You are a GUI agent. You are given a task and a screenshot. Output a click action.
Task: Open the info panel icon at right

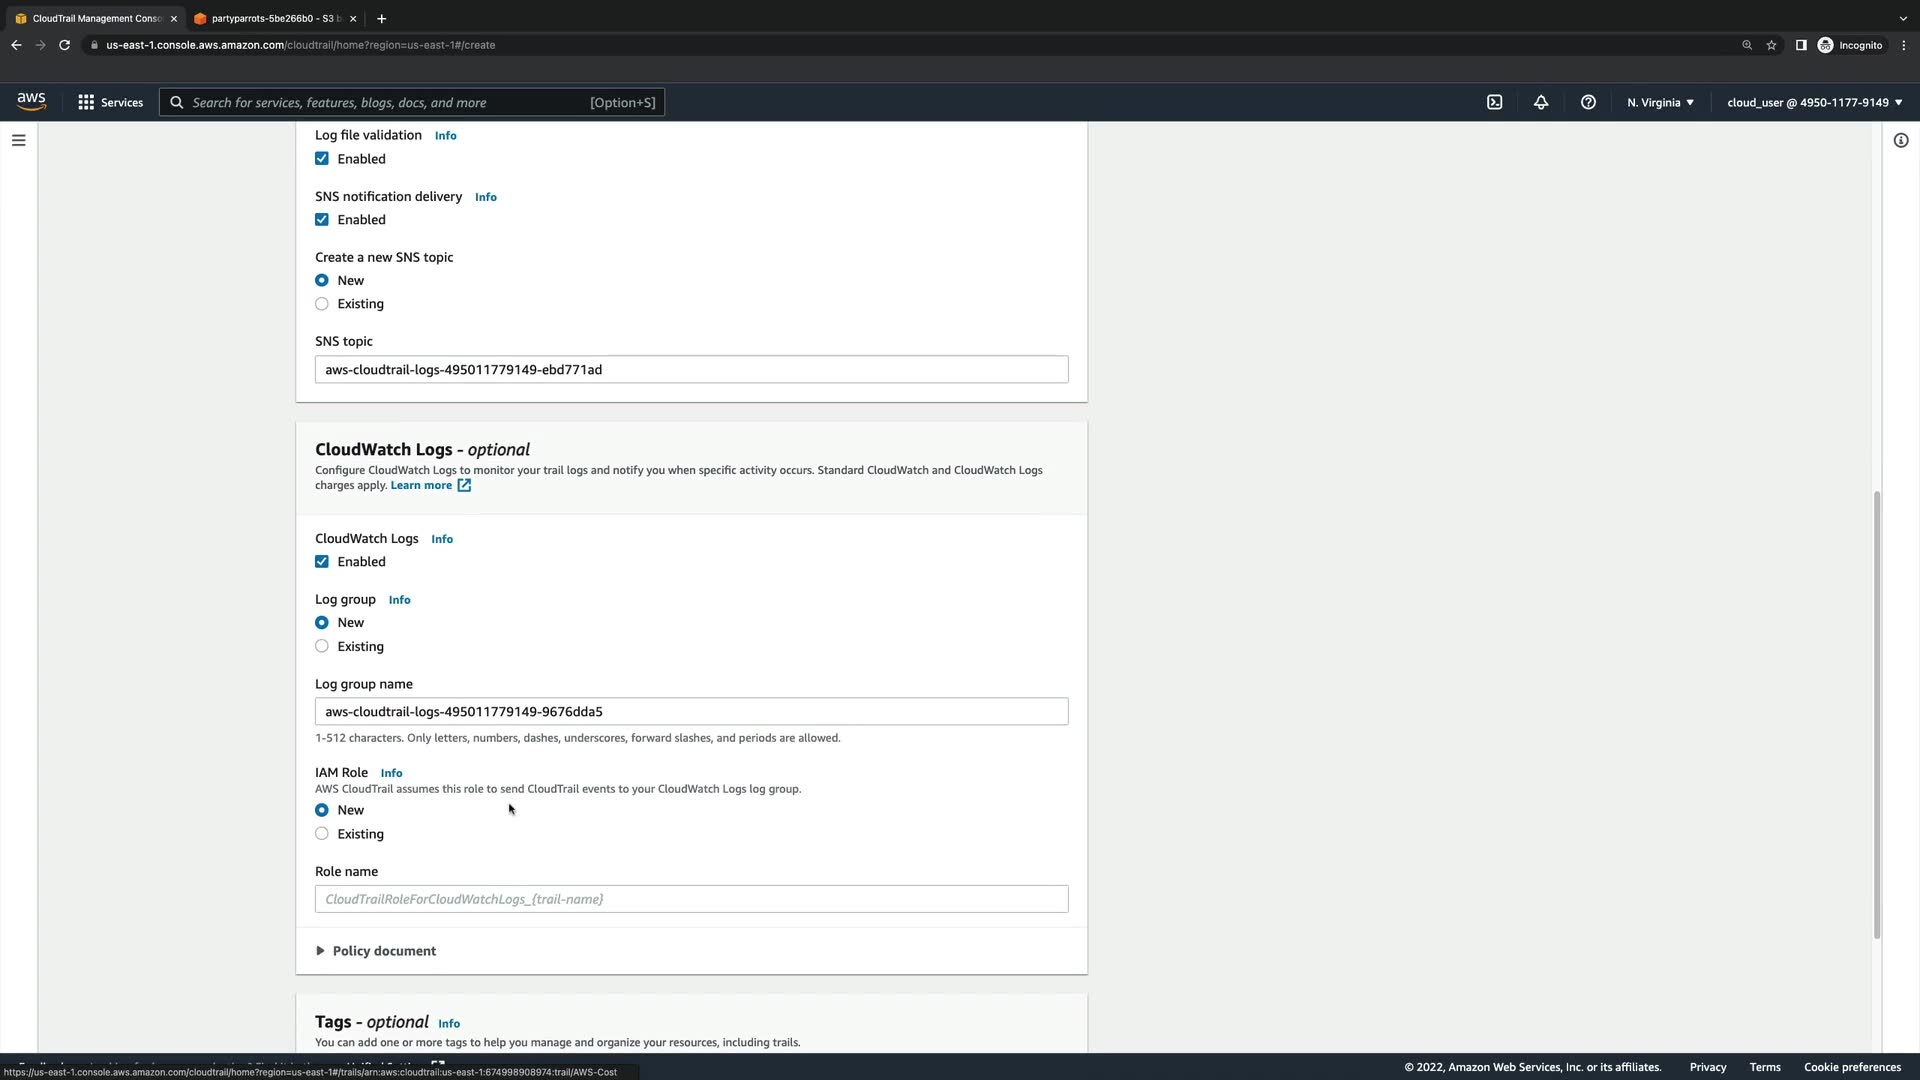(1900, 140)
